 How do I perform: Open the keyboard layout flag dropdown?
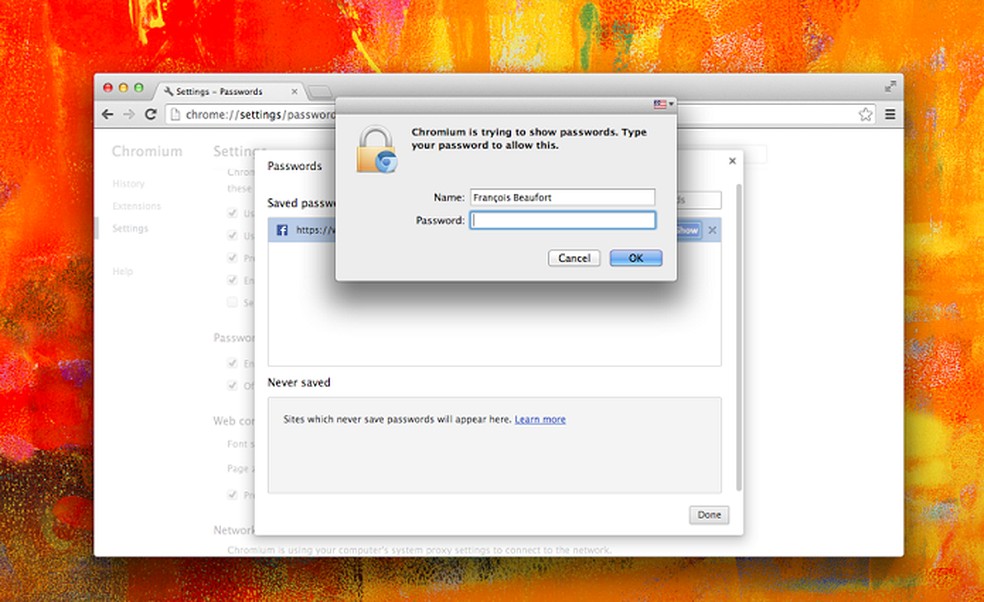click(x=662, y=103)
